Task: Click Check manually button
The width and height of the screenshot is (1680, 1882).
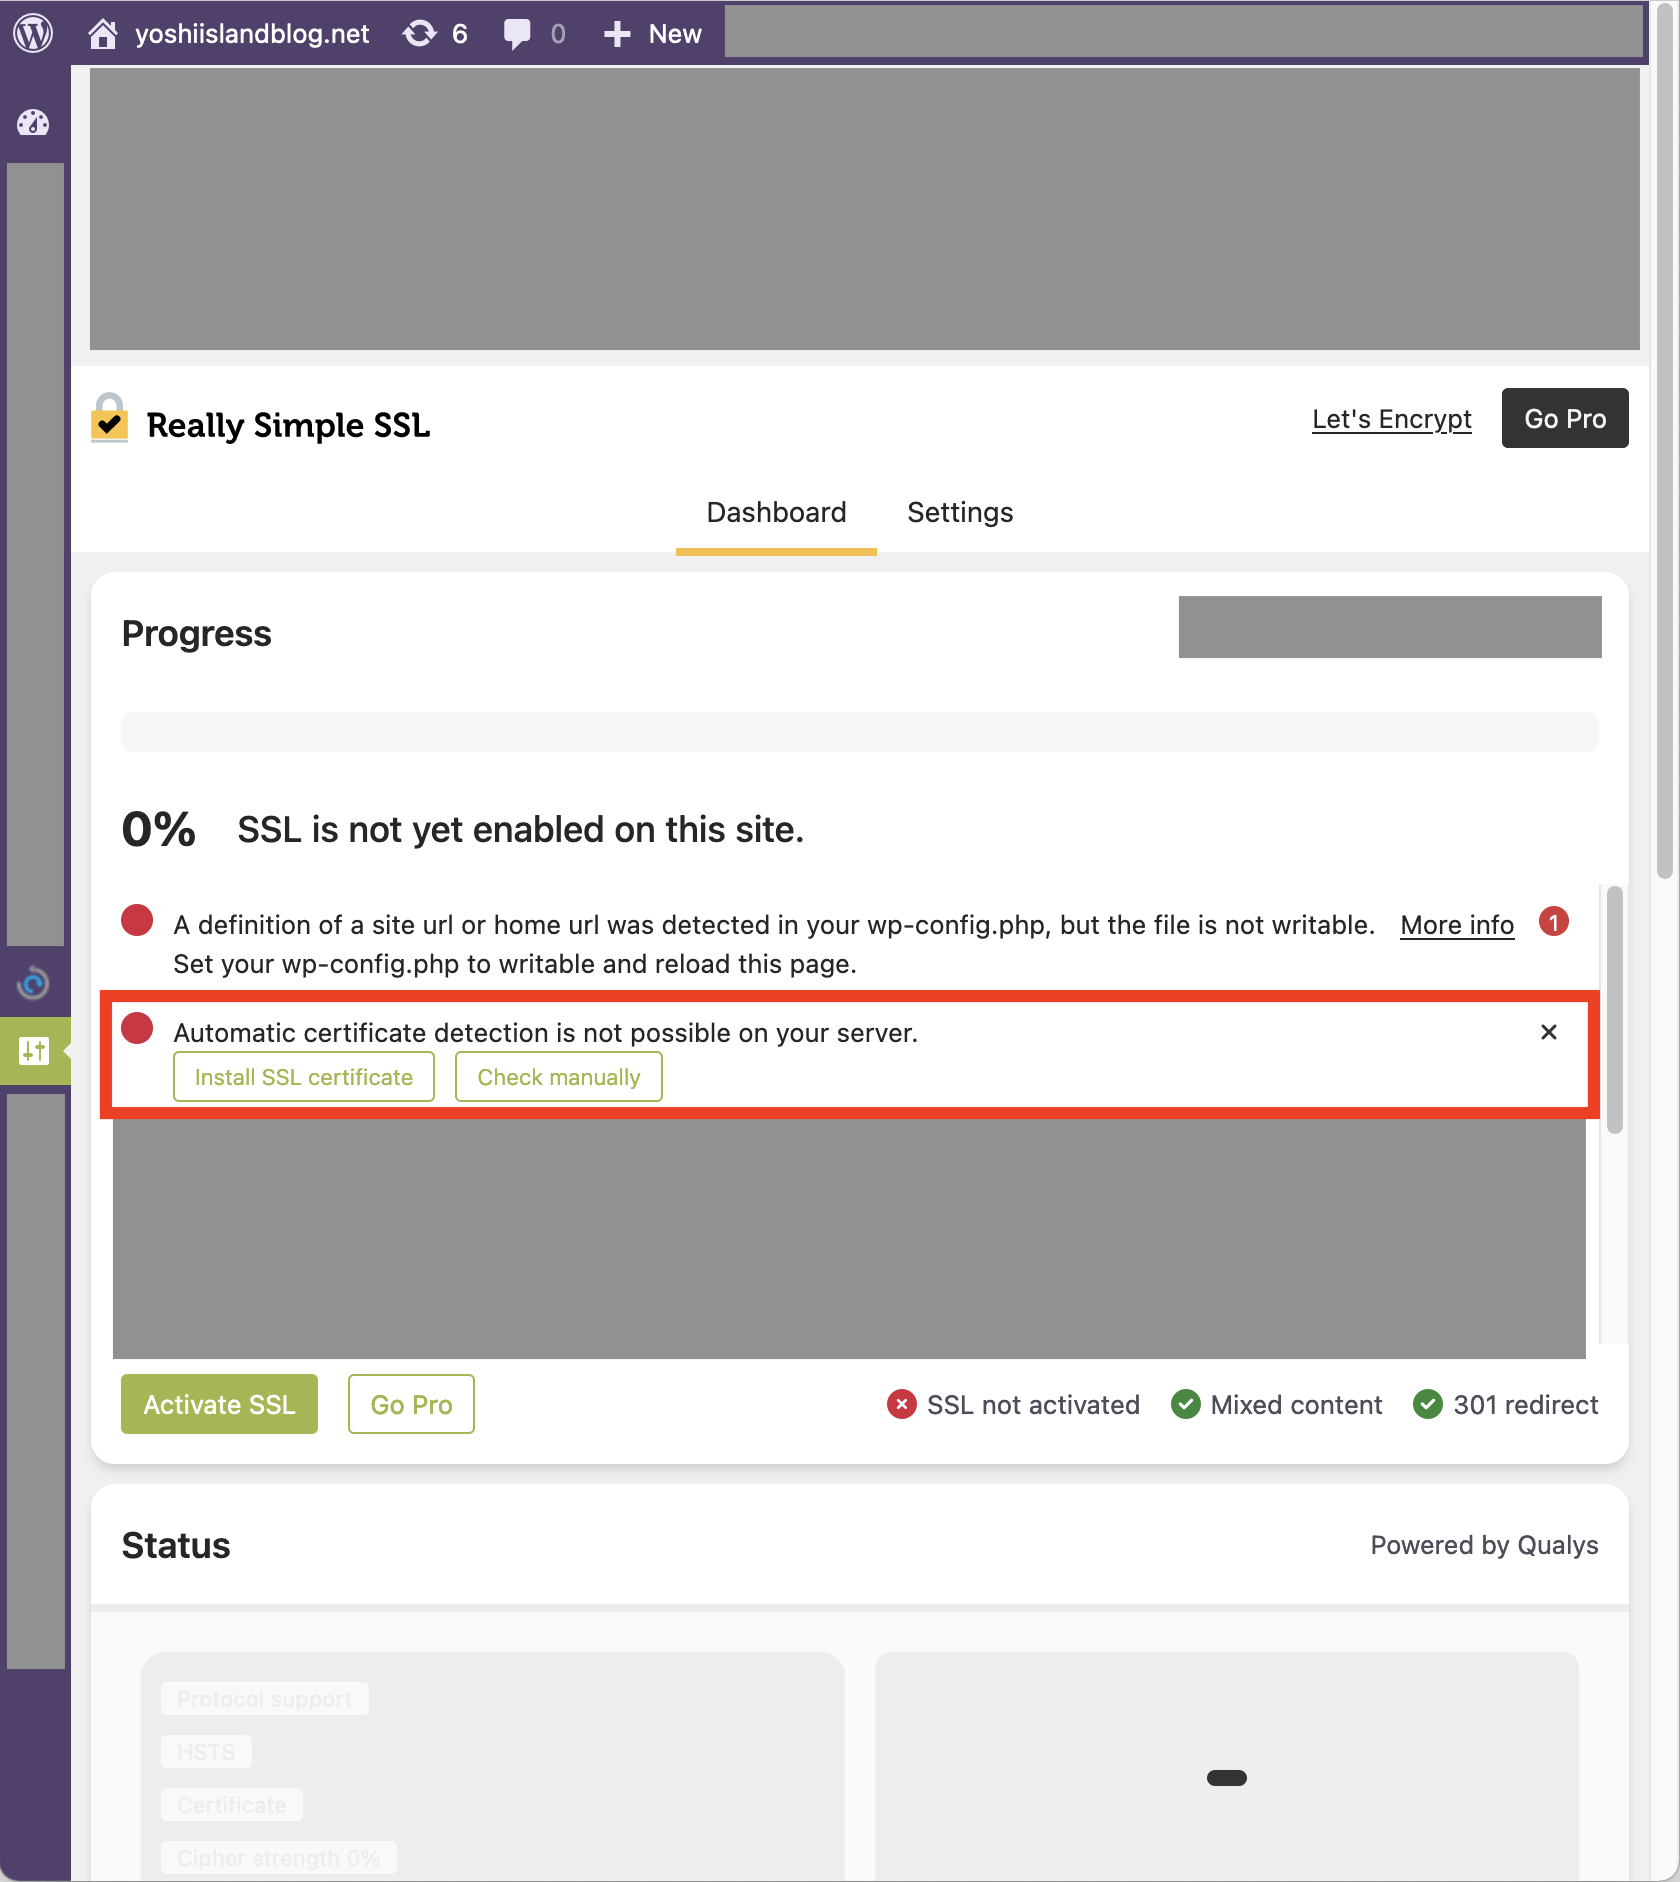Action: coord(559,1077)
